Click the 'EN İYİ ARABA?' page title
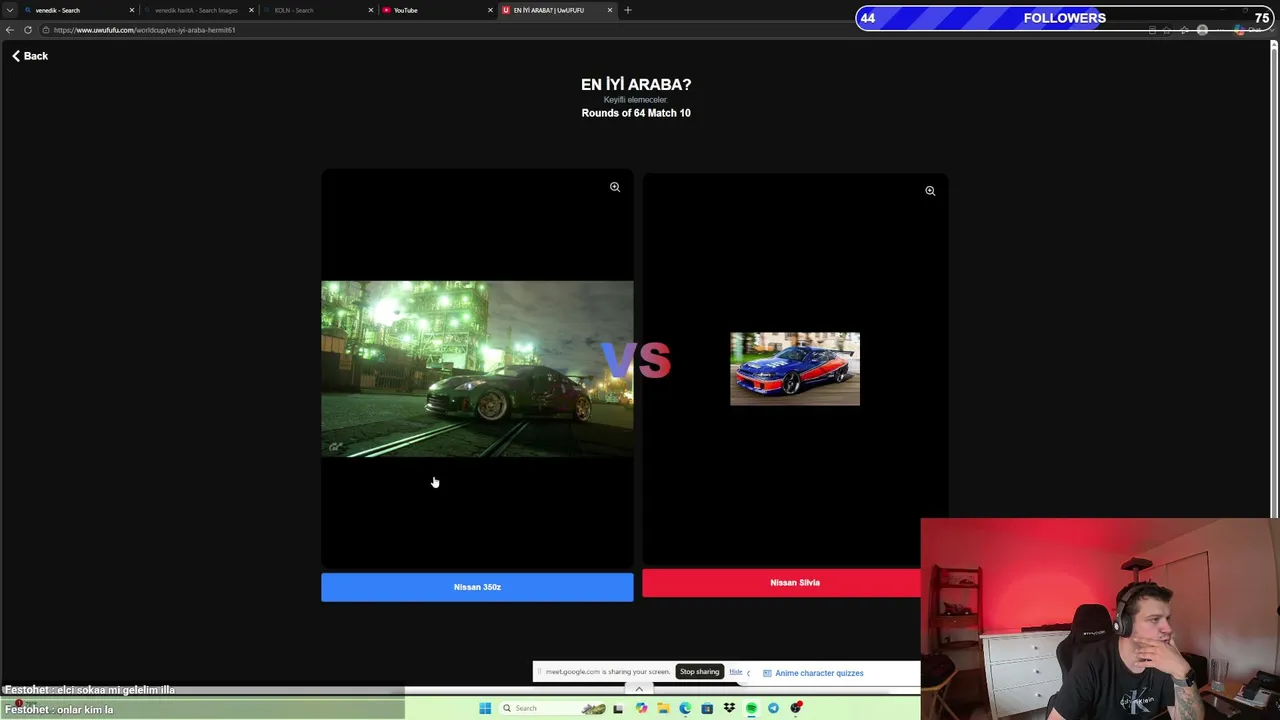Image resolution: width=1280 pixels, height=720 pixels. 636,85
